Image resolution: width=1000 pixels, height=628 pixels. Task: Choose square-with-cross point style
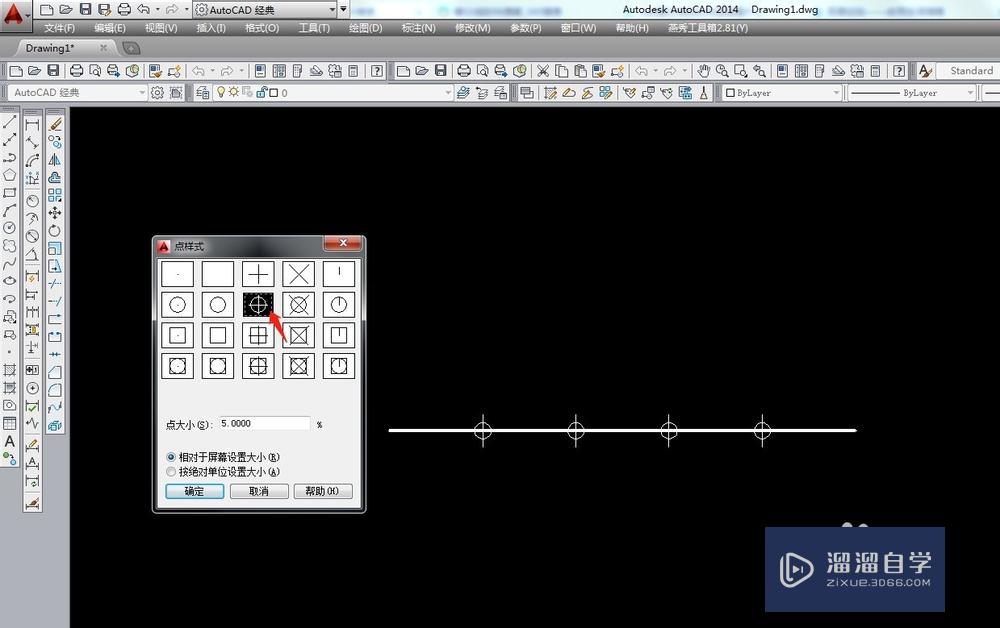(258, 335)
